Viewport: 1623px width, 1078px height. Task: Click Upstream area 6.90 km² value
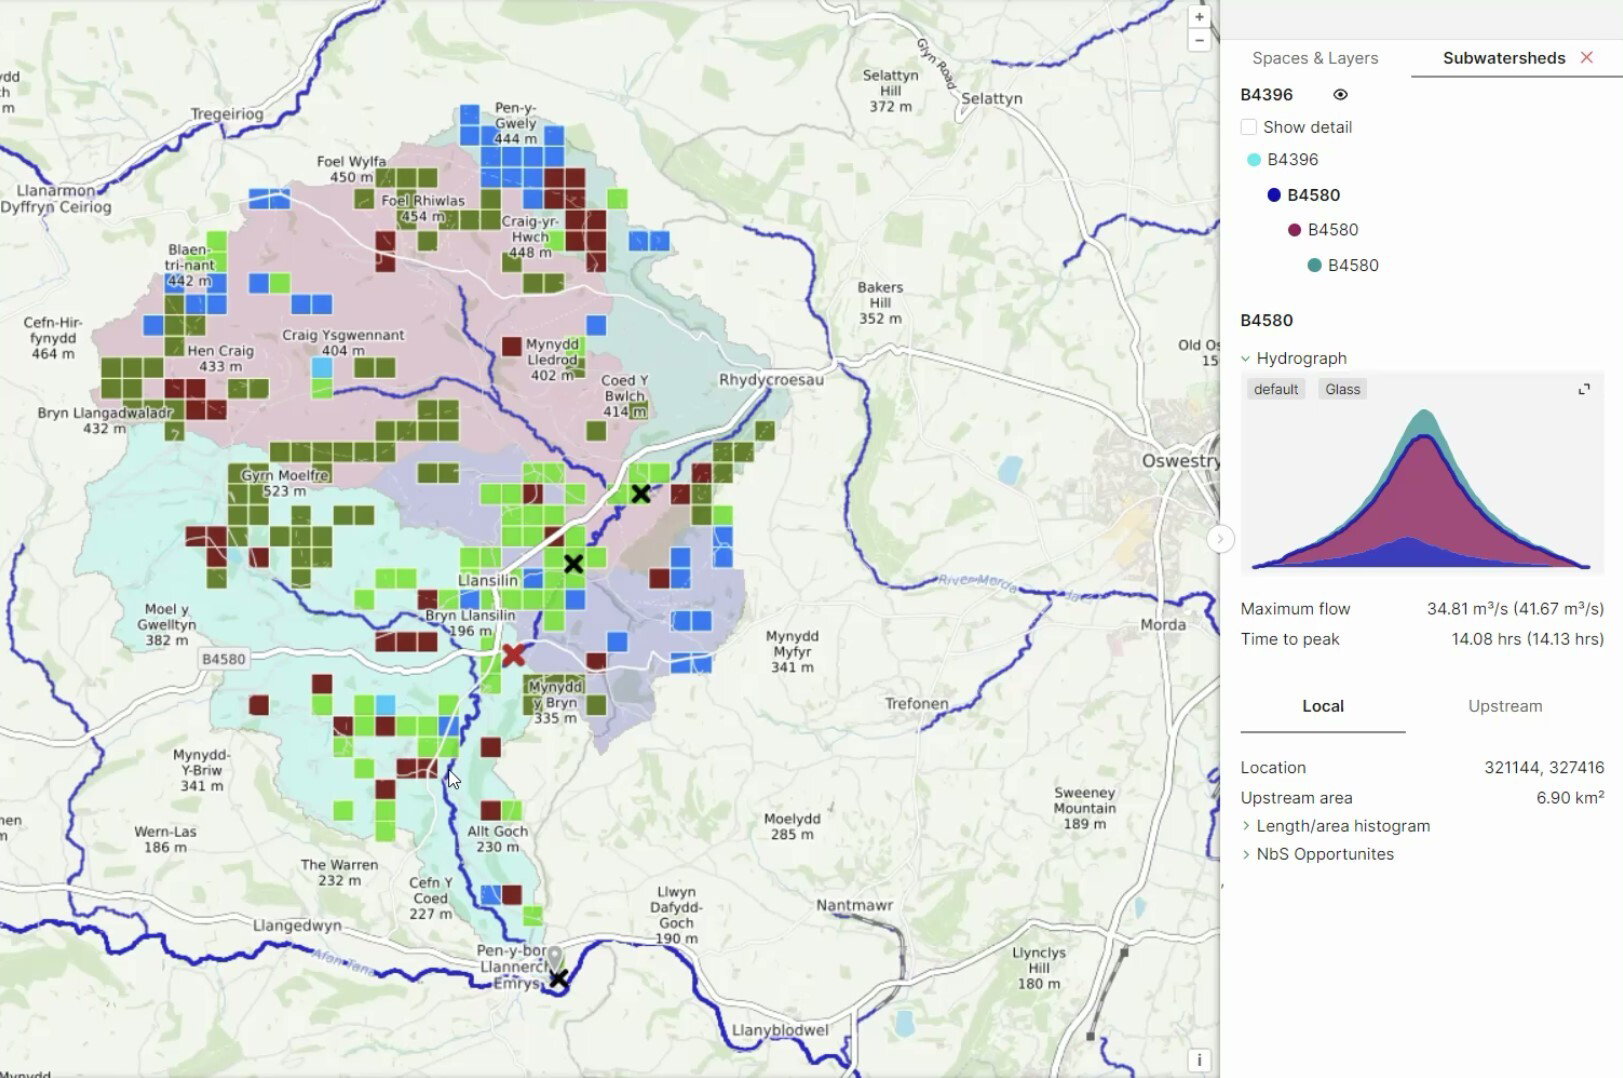tap(1570, 797)
